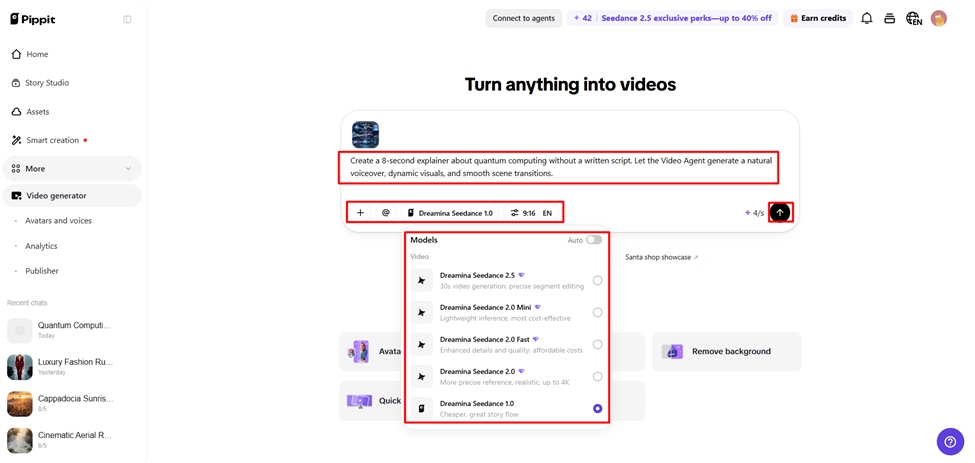Click the Dreamina Seedance 1.0 model icon
The width and height of the screenshot is (975, 463).
[x=422, y=409]
